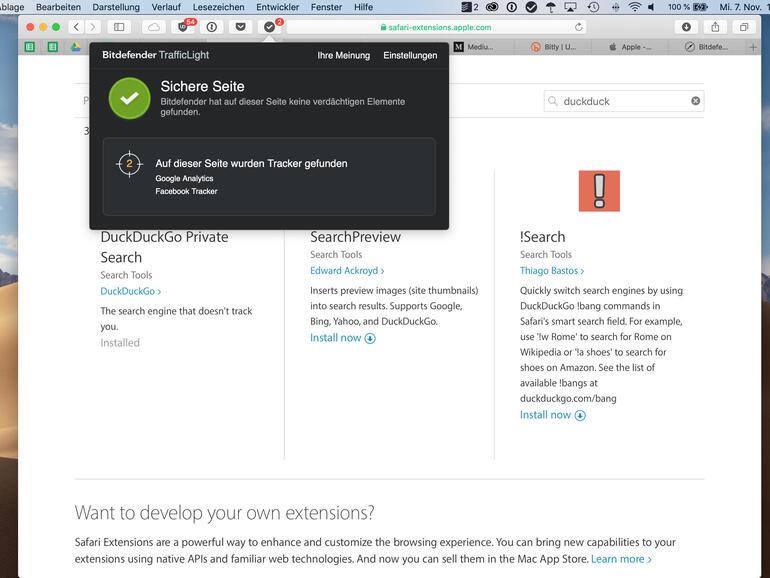
Task: Show all tabs overview button
Action: (743, 27)
